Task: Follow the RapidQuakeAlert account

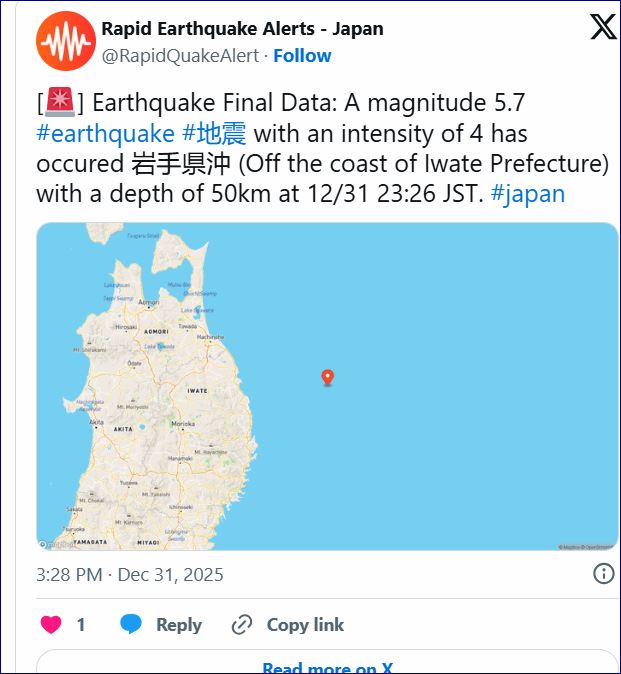Action: click(x=302, y=56)
